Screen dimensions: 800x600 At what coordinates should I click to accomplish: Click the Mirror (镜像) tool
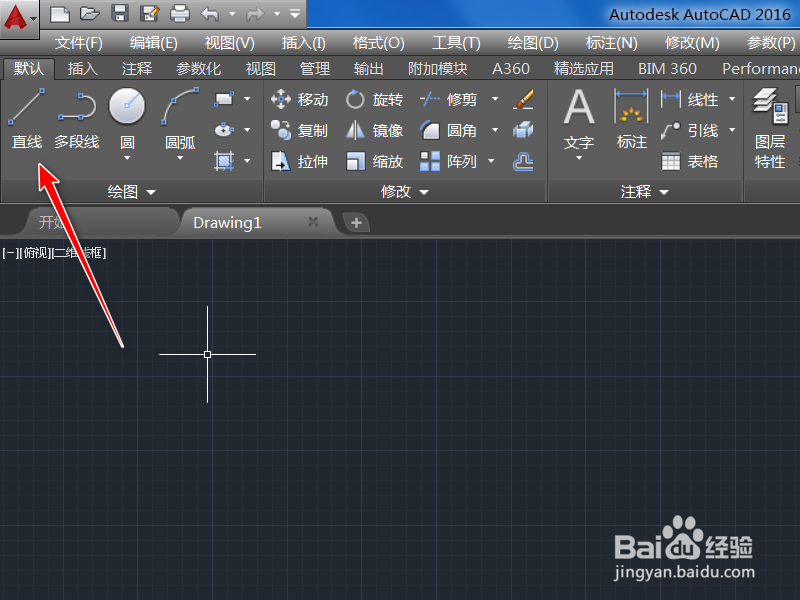pos(374,131)
